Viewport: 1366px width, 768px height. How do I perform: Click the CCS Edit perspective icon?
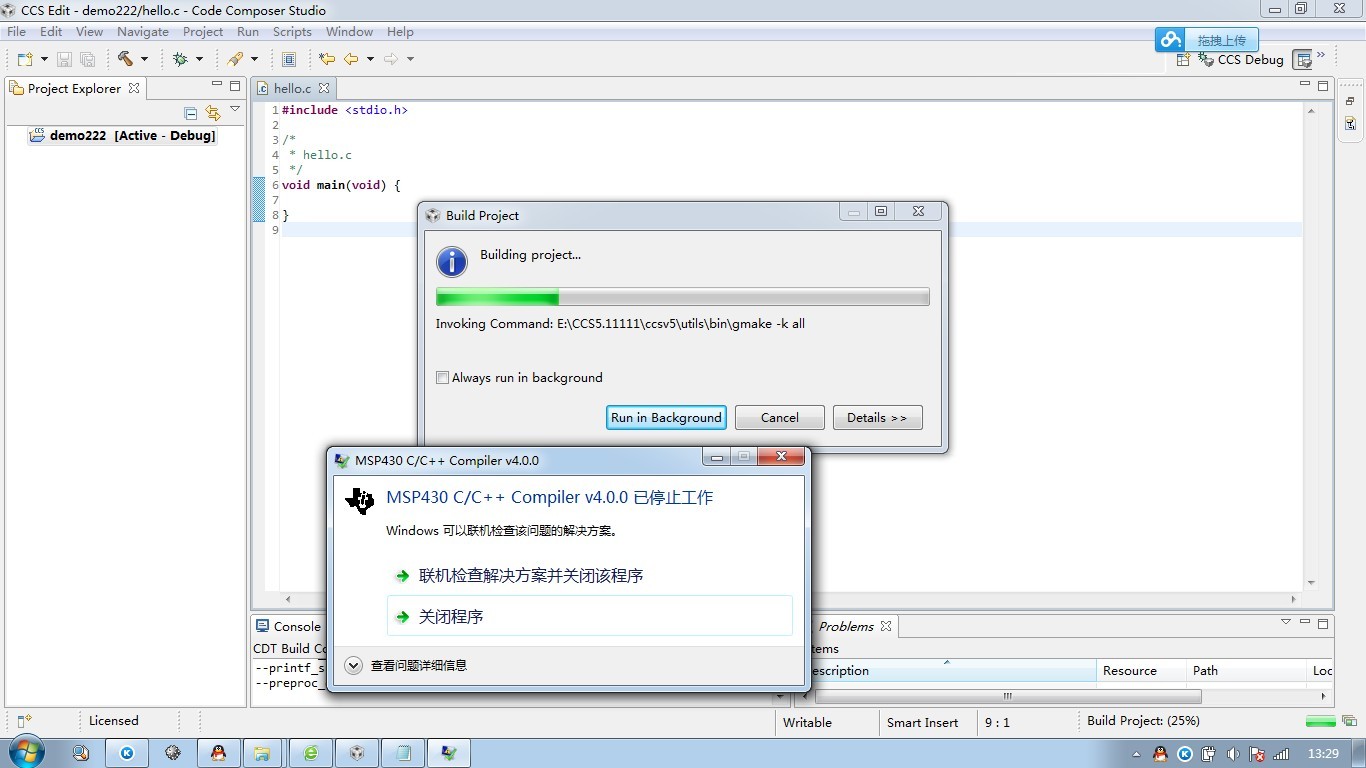tap(1302, 59)
